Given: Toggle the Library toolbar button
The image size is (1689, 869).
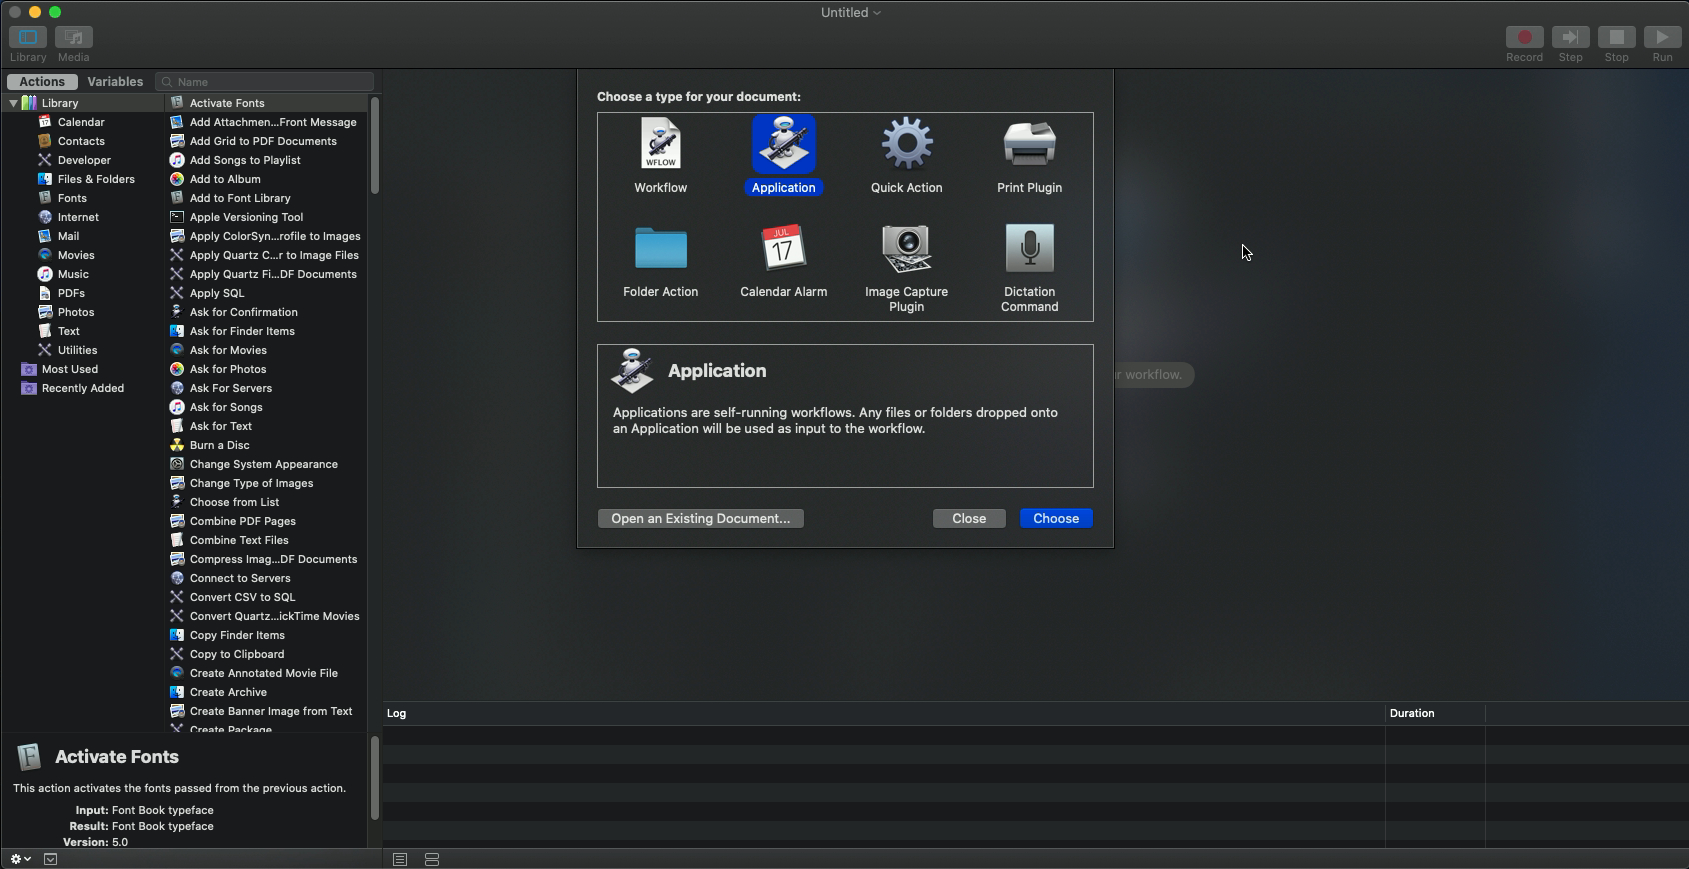Looking at the screenshot, I should click(28, 37).
